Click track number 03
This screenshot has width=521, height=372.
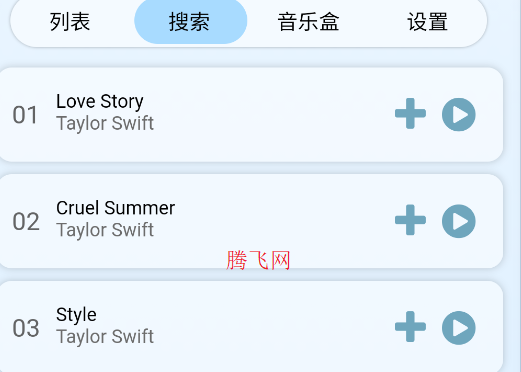(x=26, y=328)
